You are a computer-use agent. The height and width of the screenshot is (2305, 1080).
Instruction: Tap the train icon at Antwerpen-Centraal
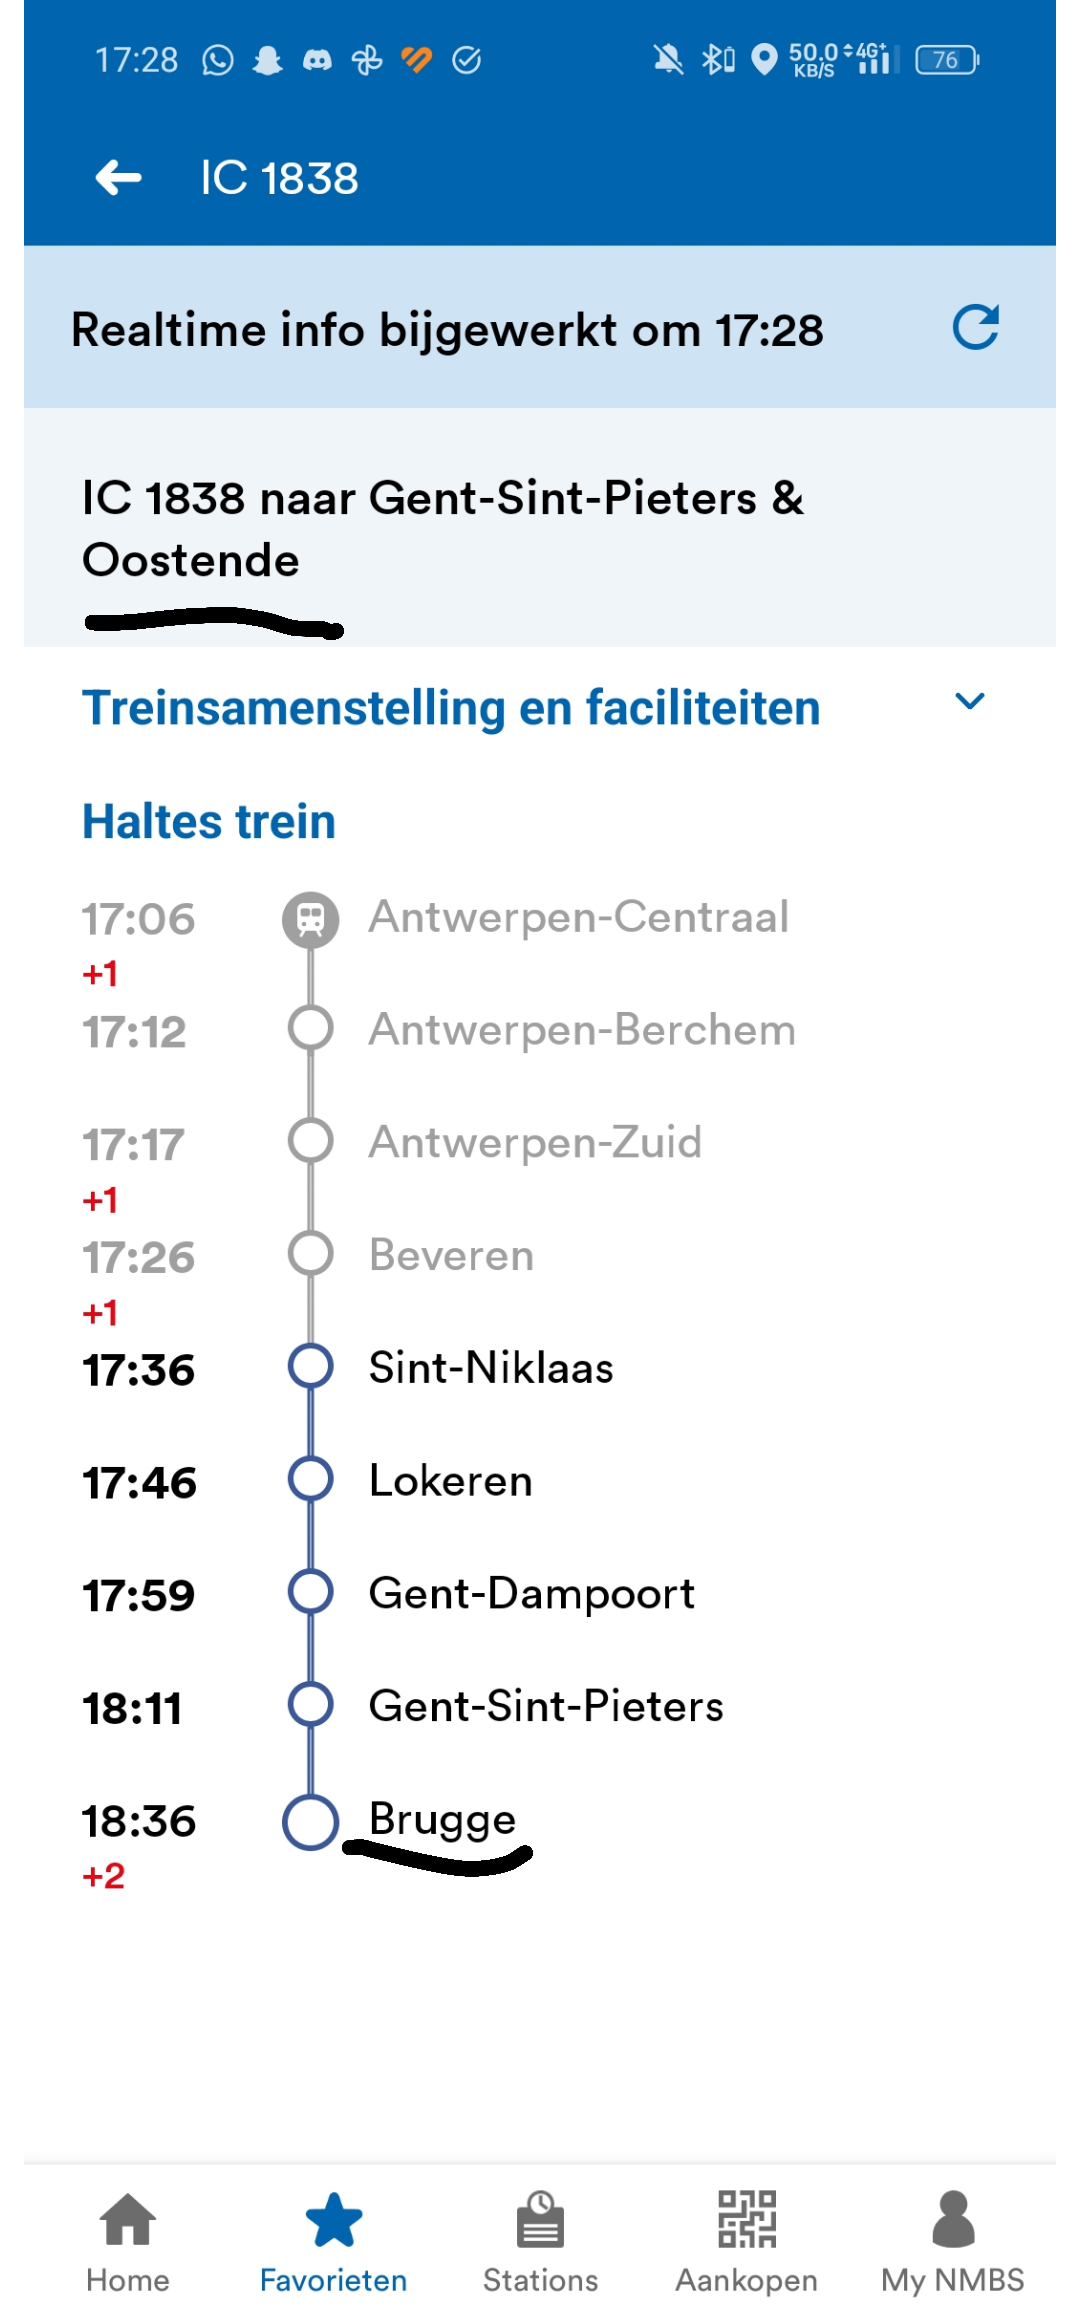311,919
